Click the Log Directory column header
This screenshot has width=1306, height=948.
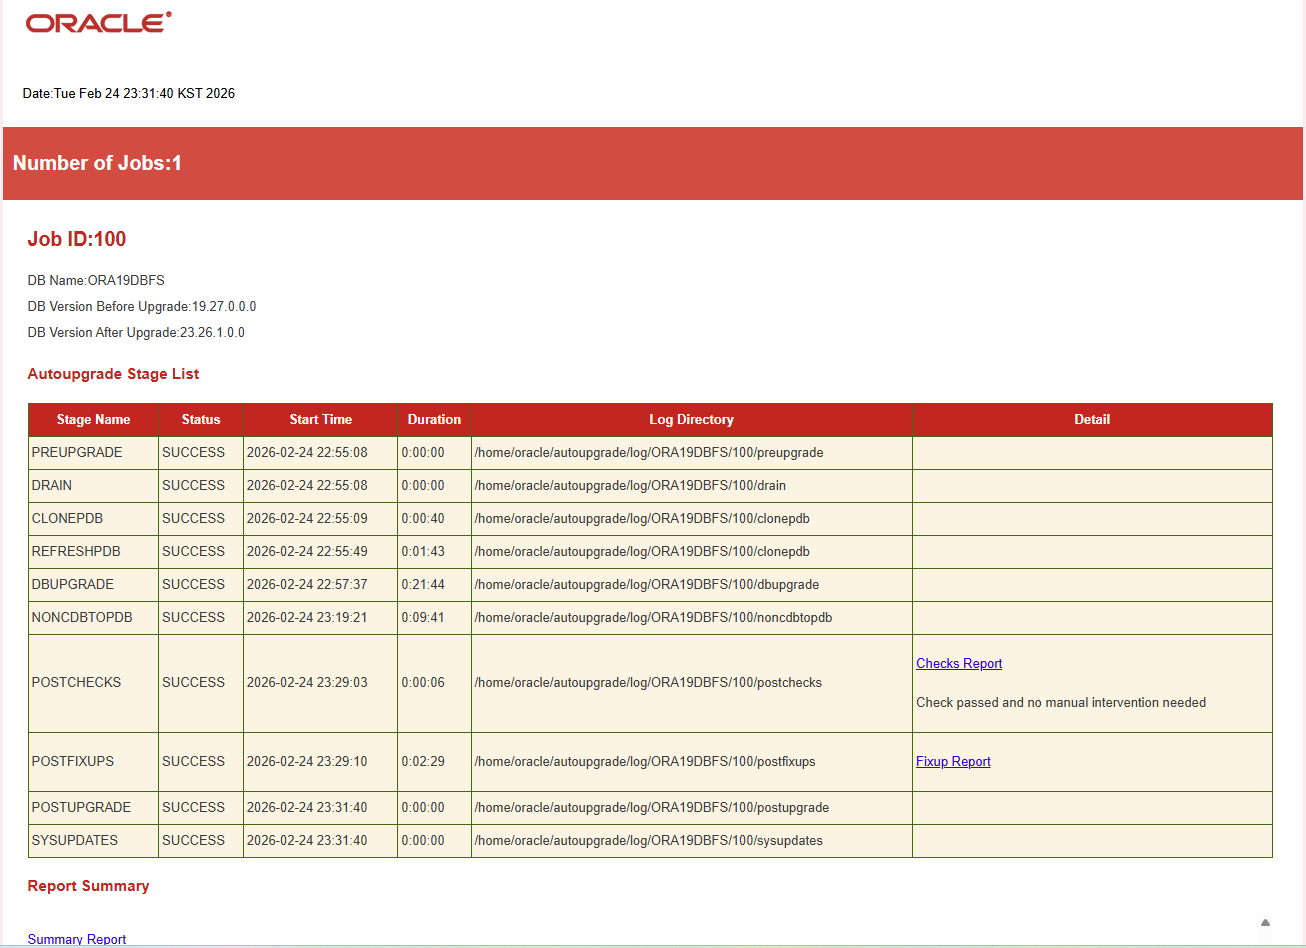point(691,420)
